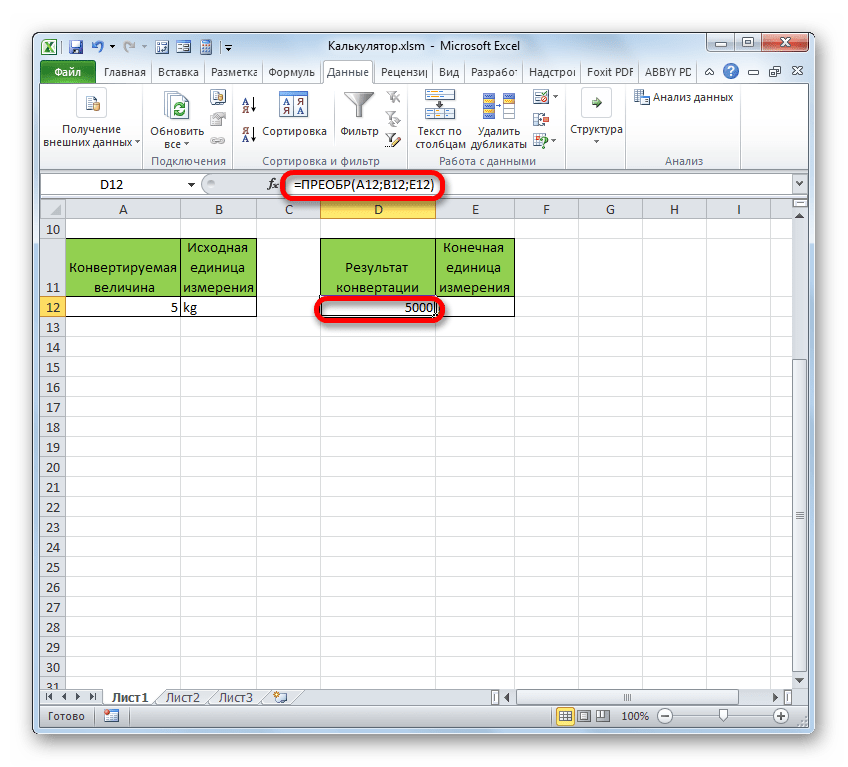The image size is (848, 767).
Task: Click the zoom slider handle
Action: pyautogui.click(x=723, y=716)
